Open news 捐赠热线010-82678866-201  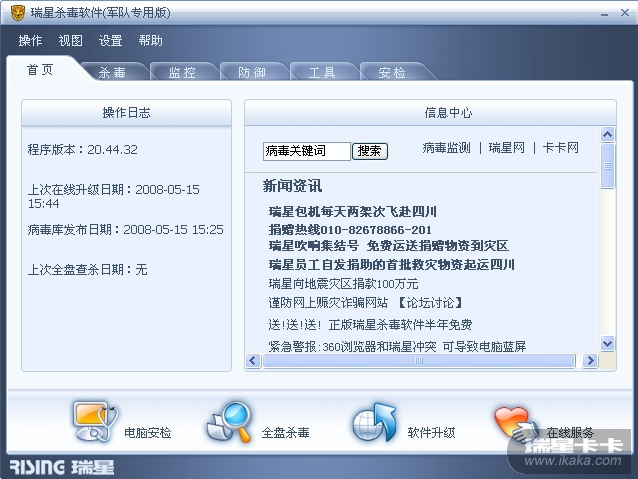coord(350,230)
